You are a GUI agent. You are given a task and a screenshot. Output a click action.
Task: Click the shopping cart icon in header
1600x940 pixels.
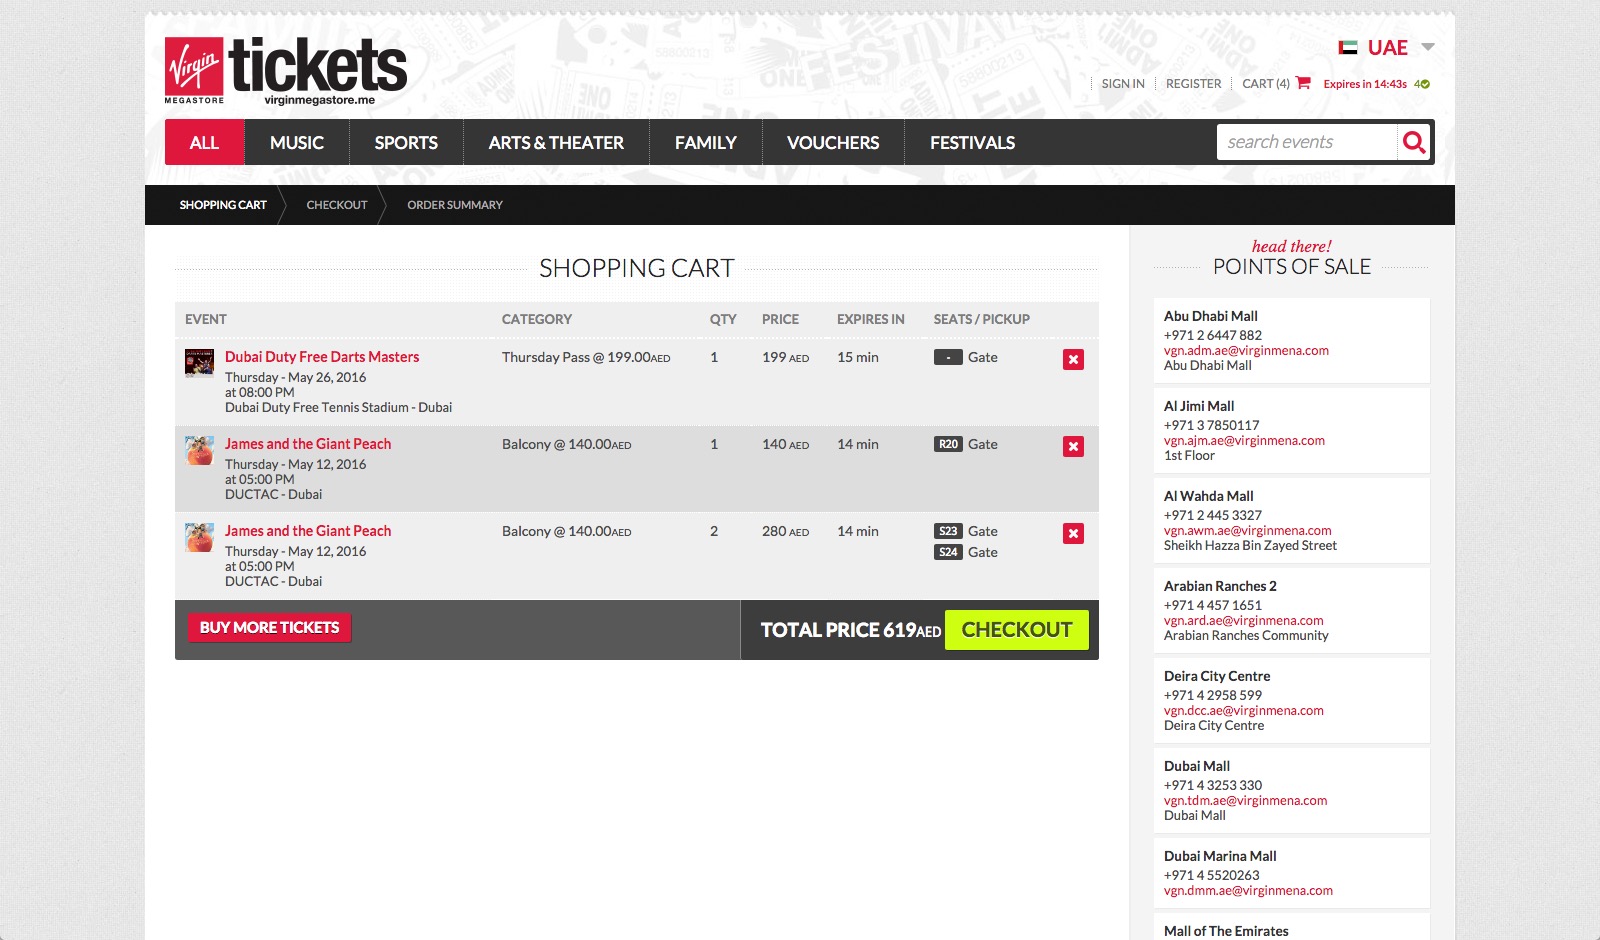coord(1303,83)
